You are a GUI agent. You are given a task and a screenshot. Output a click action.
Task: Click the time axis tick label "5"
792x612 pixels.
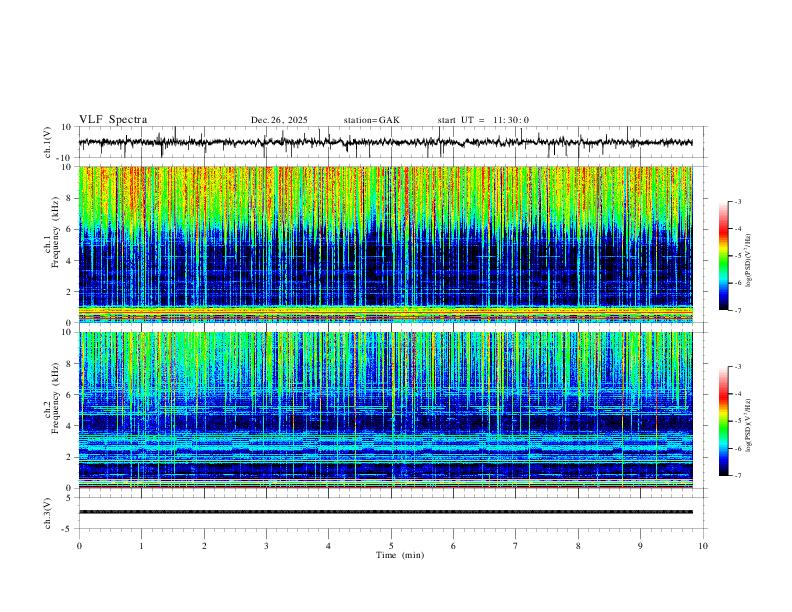coord(391,546)
